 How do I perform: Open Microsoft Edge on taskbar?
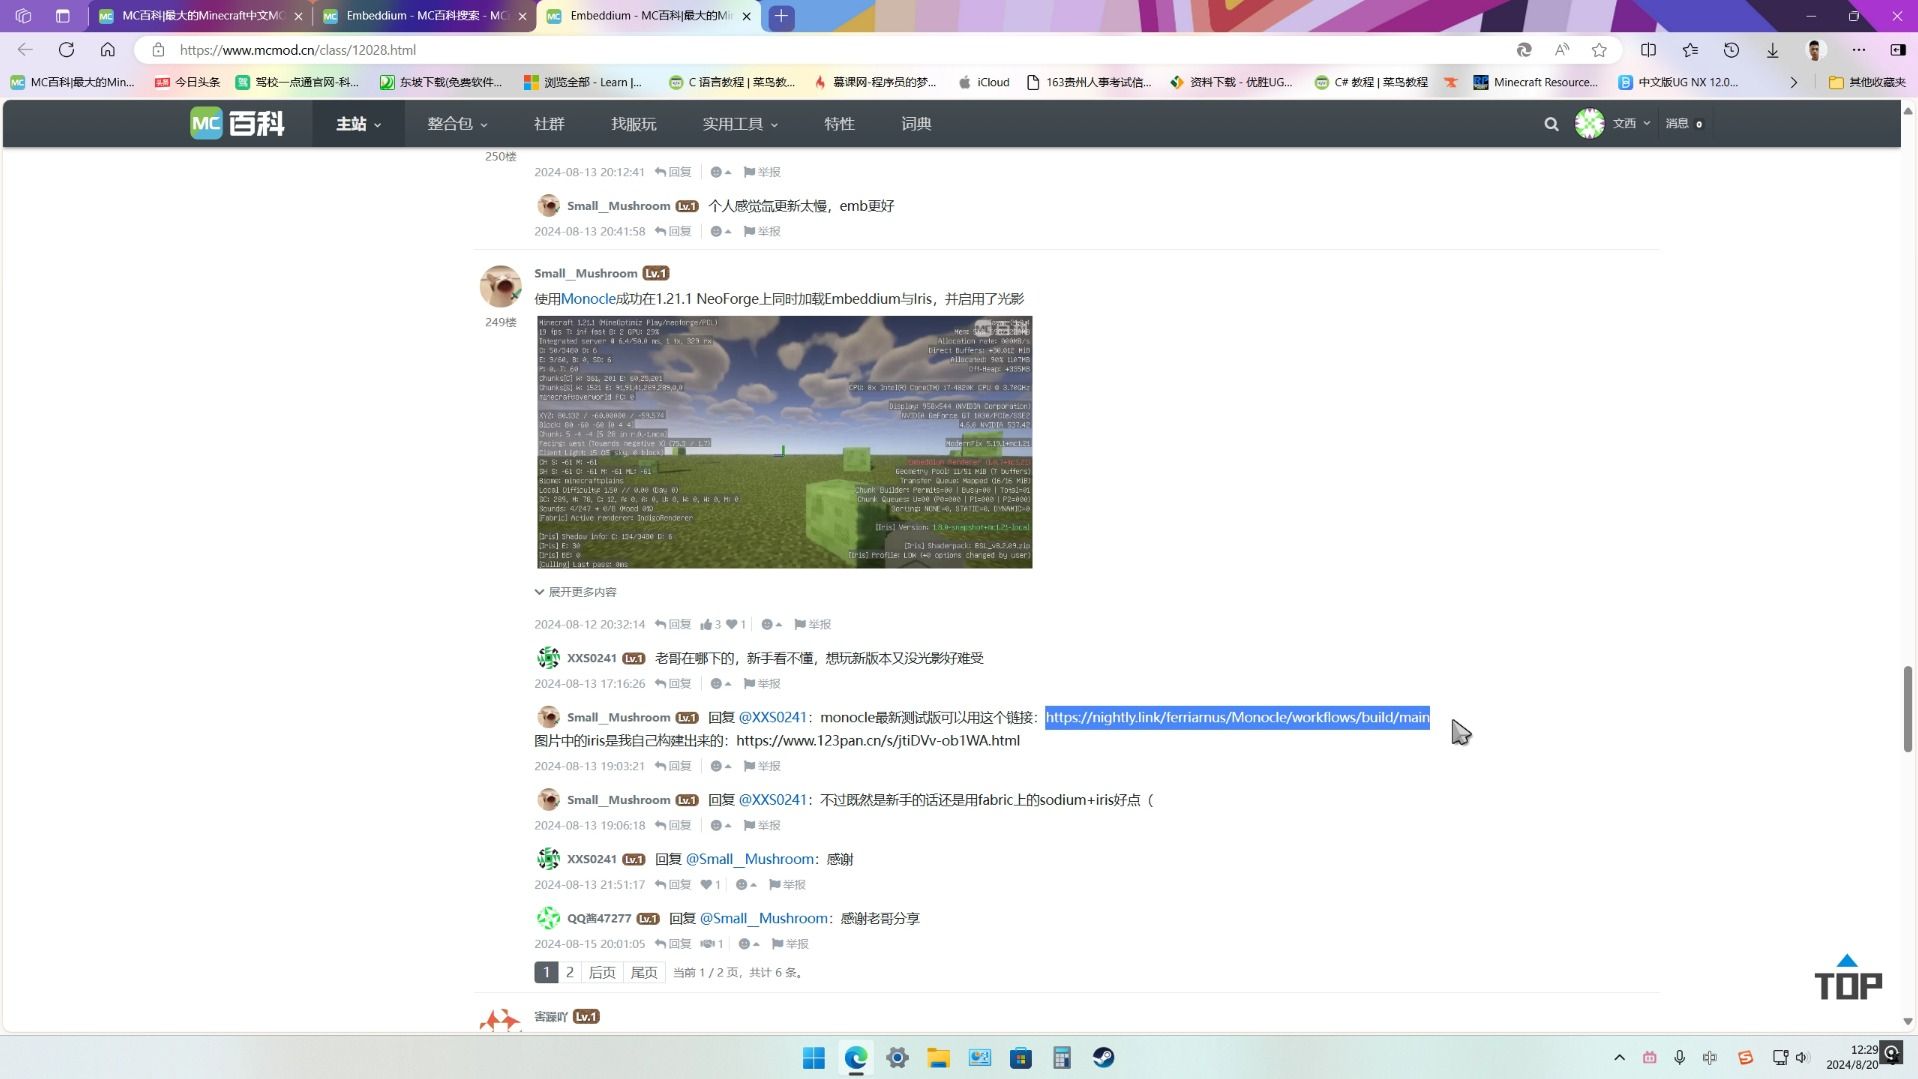click(x=856, y=1058)
